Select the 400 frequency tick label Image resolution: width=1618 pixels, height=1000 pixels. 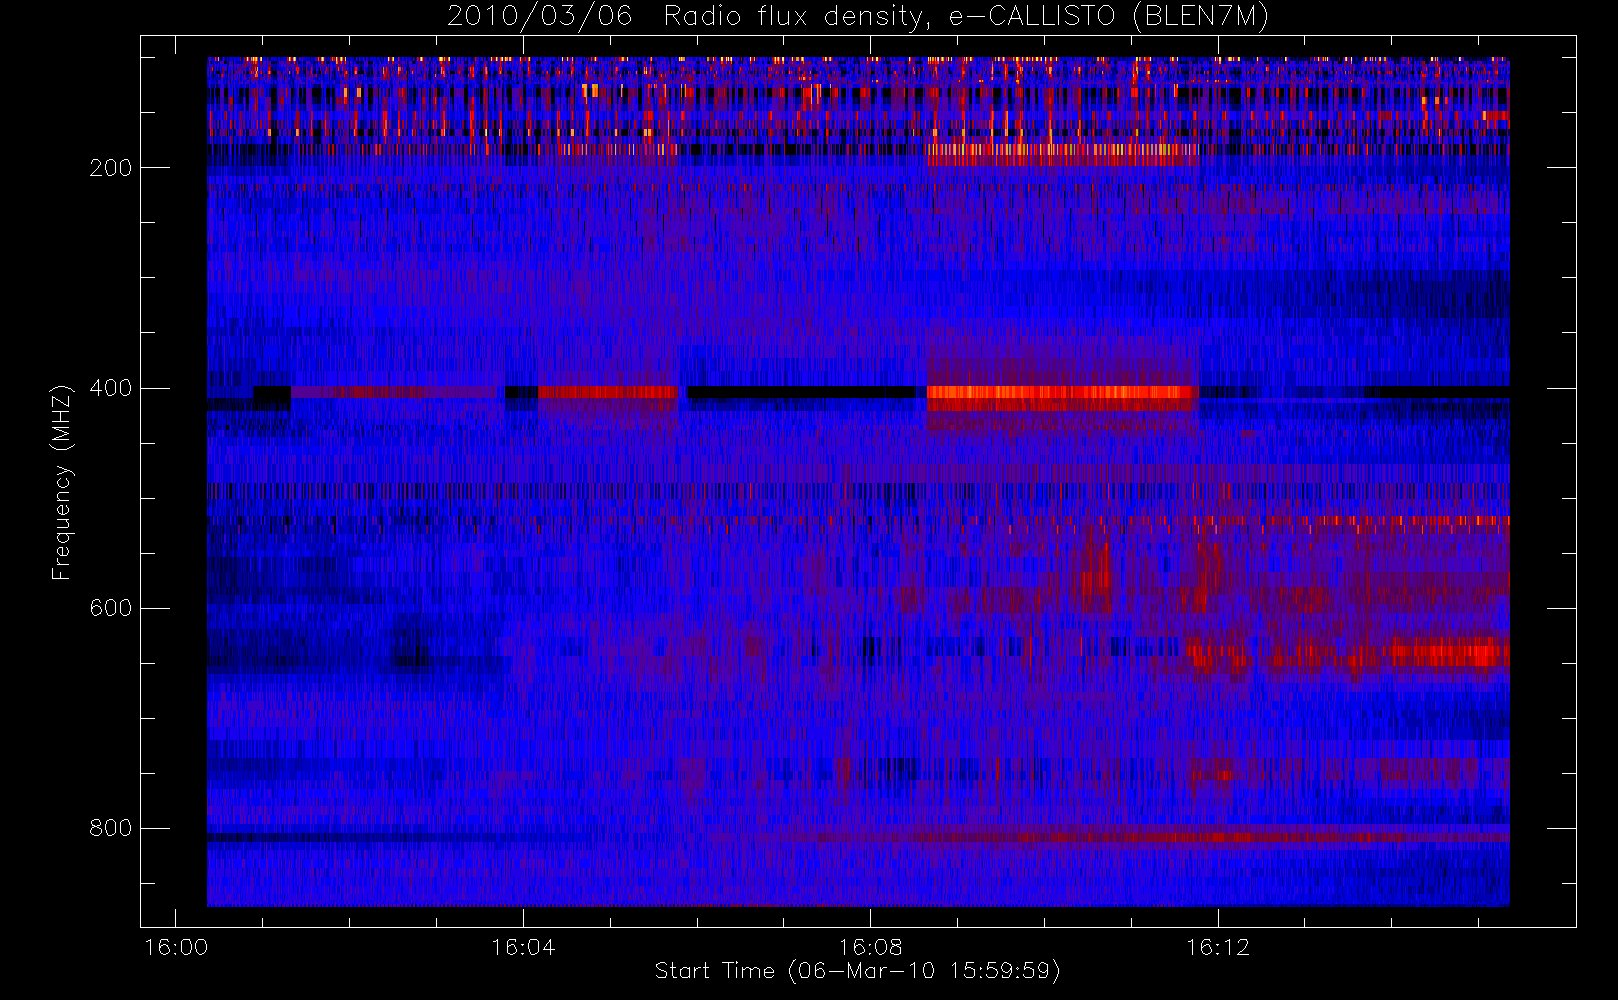110,388
